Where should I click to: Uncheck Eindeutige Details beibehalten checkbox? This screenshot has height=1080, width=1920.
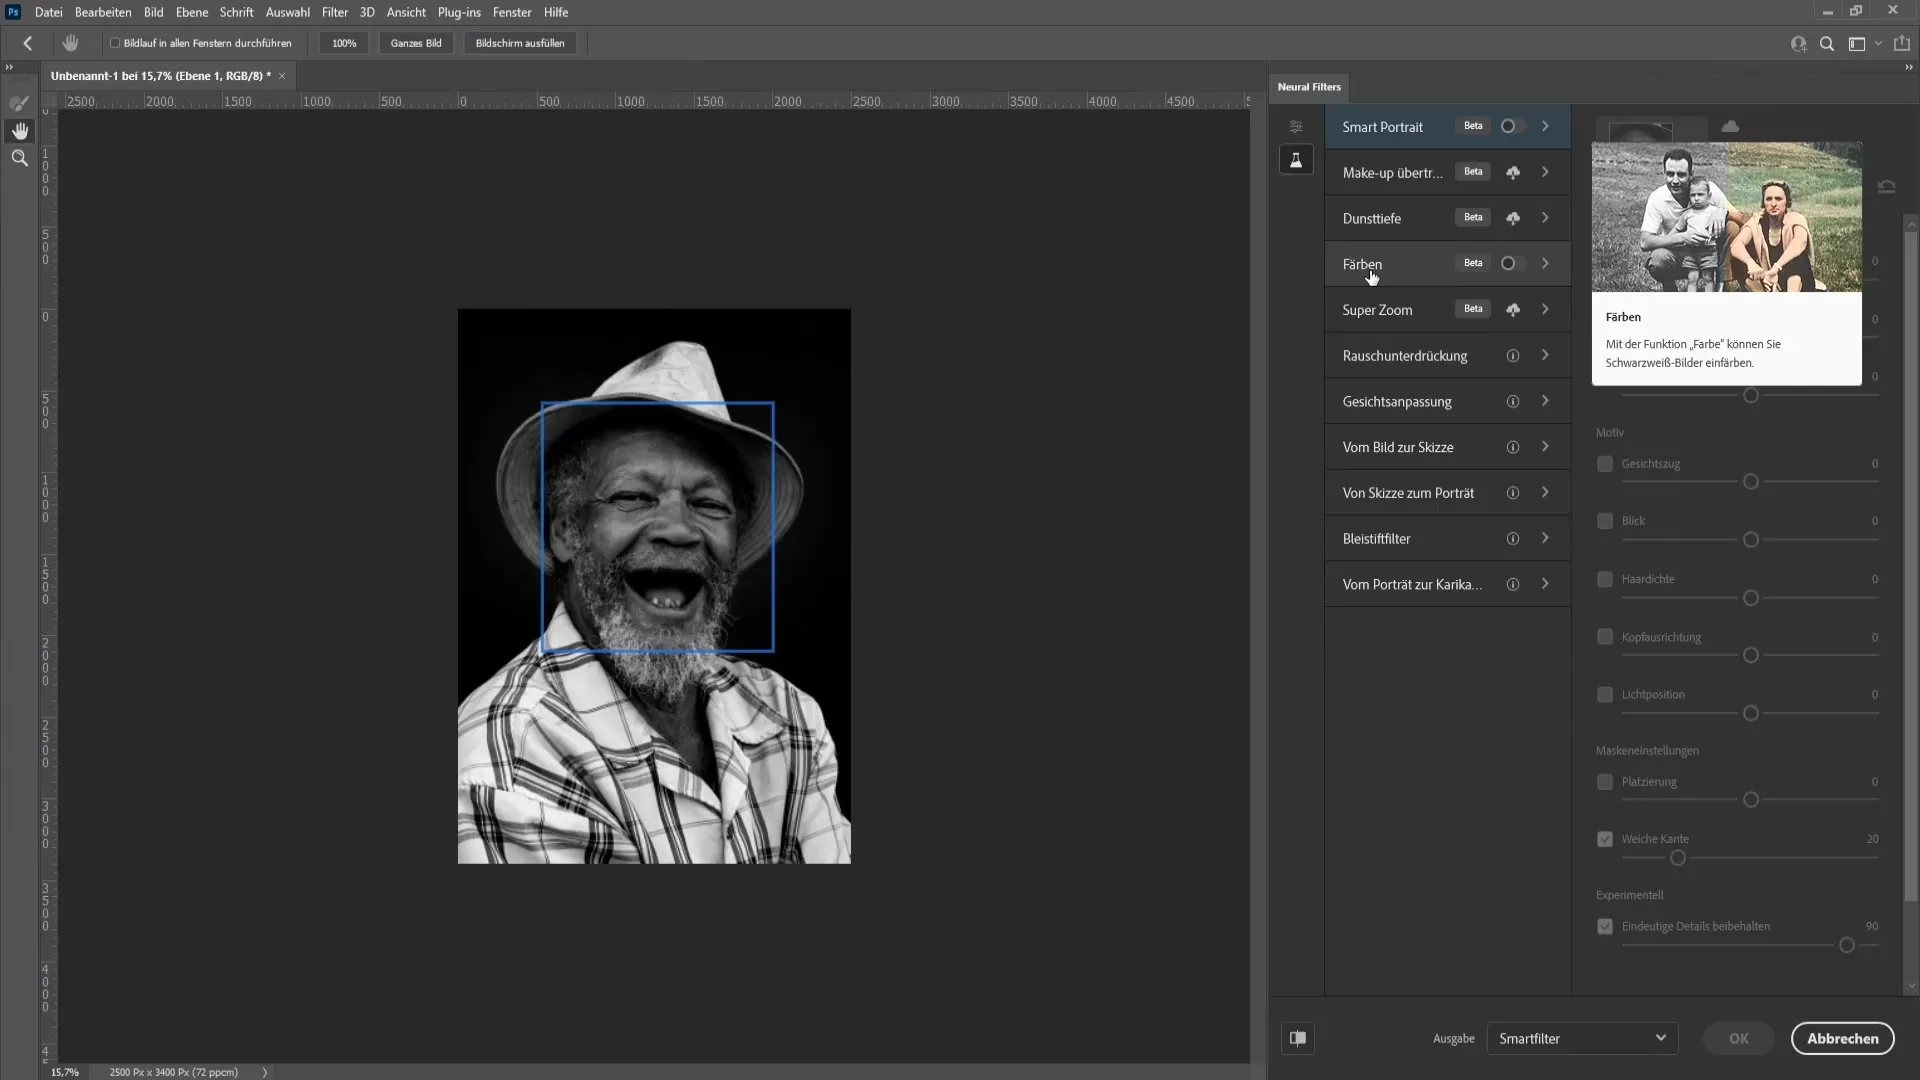[1605, 926]
